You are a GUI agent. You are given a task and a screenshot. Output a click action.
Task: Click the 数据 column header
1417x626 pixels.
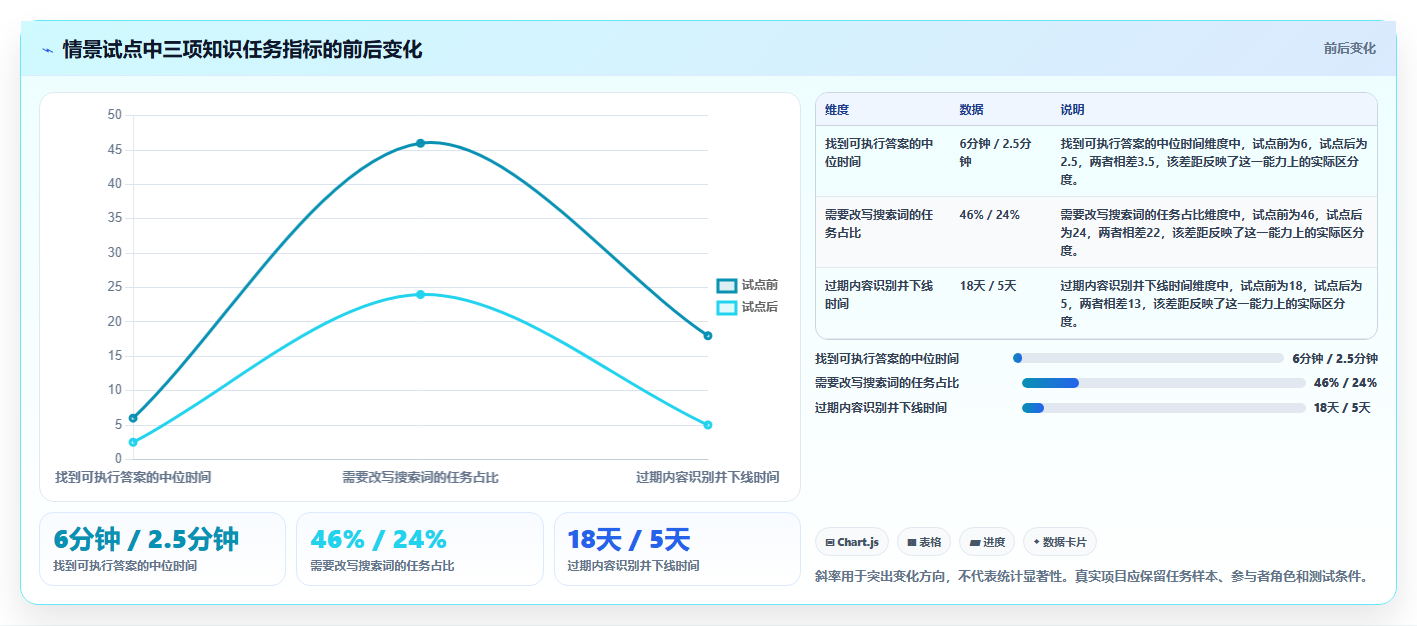tap(971, 110)
